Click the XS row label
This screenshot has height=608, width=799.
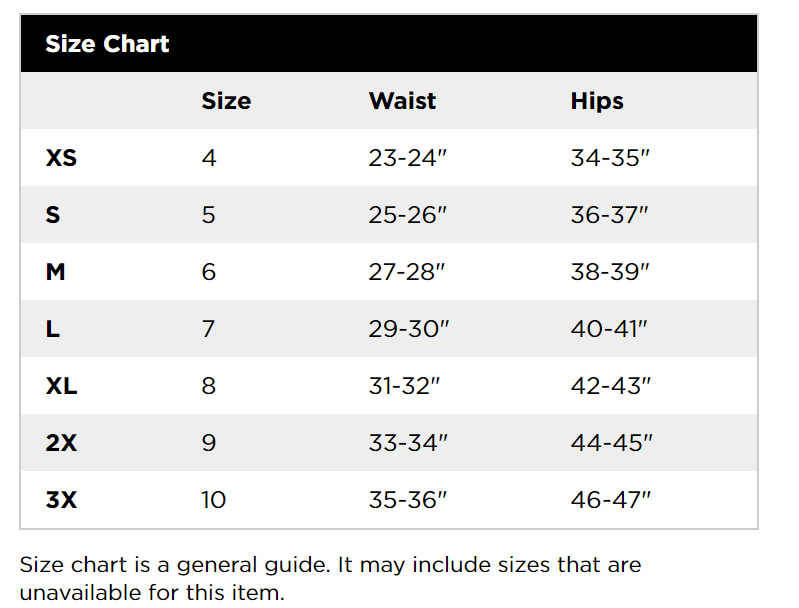coord(61,158)
